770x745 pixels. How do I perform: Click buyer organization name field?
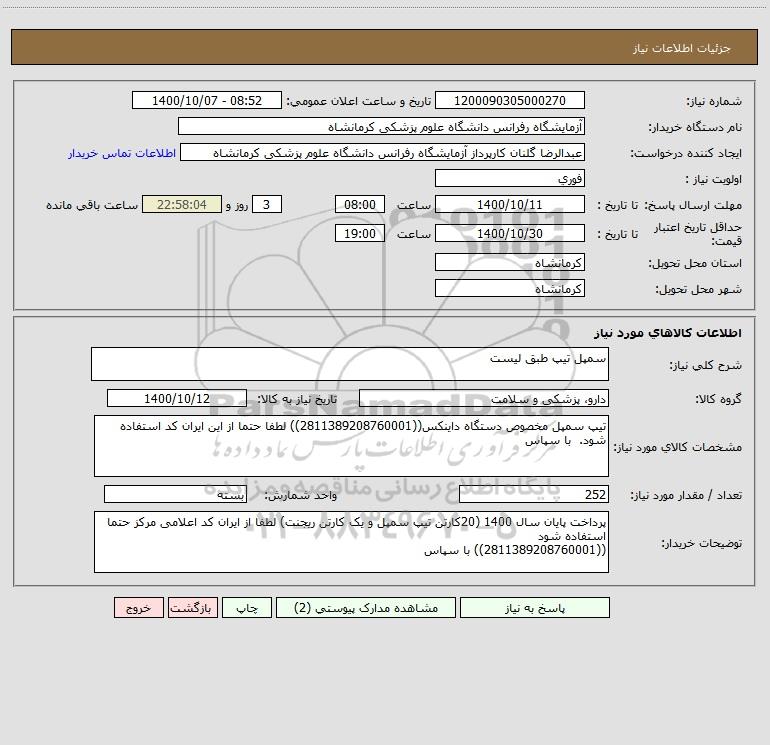381,126
